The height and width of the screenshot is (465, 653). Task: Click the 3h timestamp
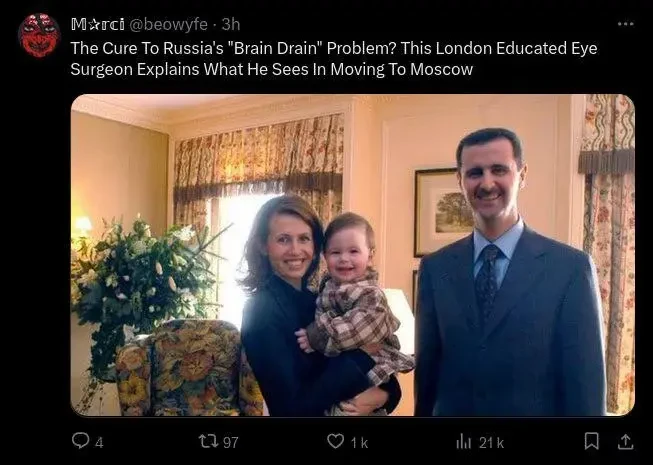click(231, 24)
